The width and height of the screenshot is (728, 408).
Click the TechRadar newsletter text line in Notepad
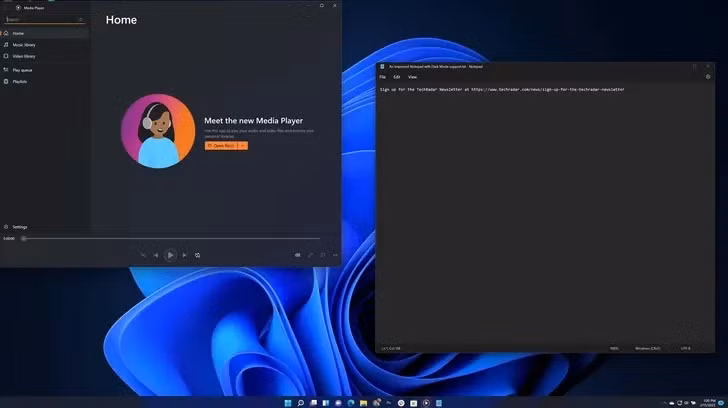[502, 90]
